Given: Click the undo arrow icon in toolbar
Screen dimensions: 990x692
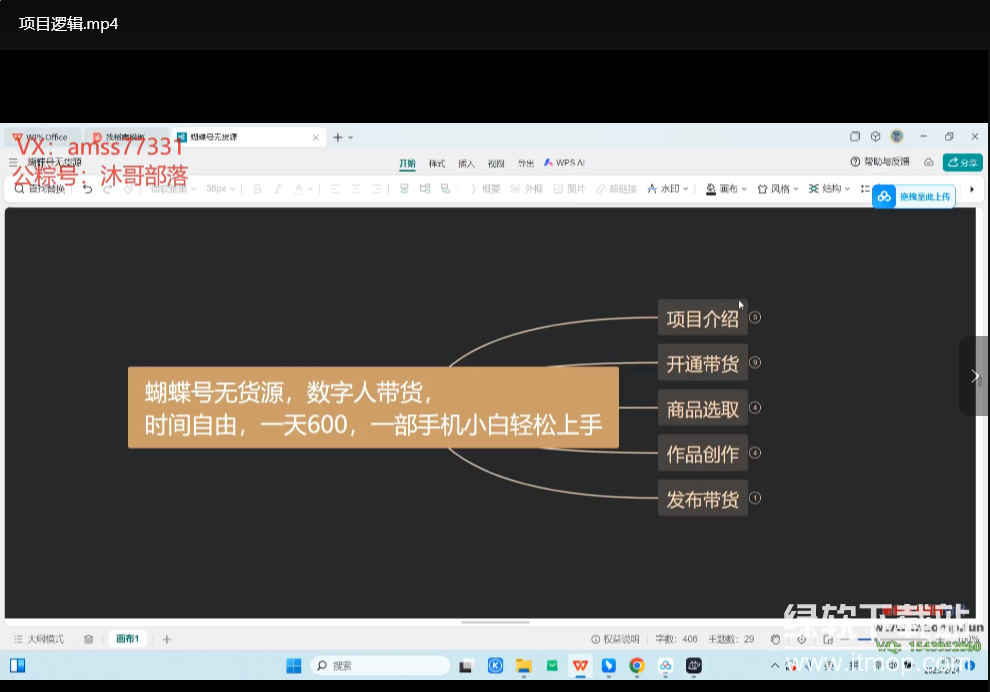Looking at the screenshot, I should 88,189.
